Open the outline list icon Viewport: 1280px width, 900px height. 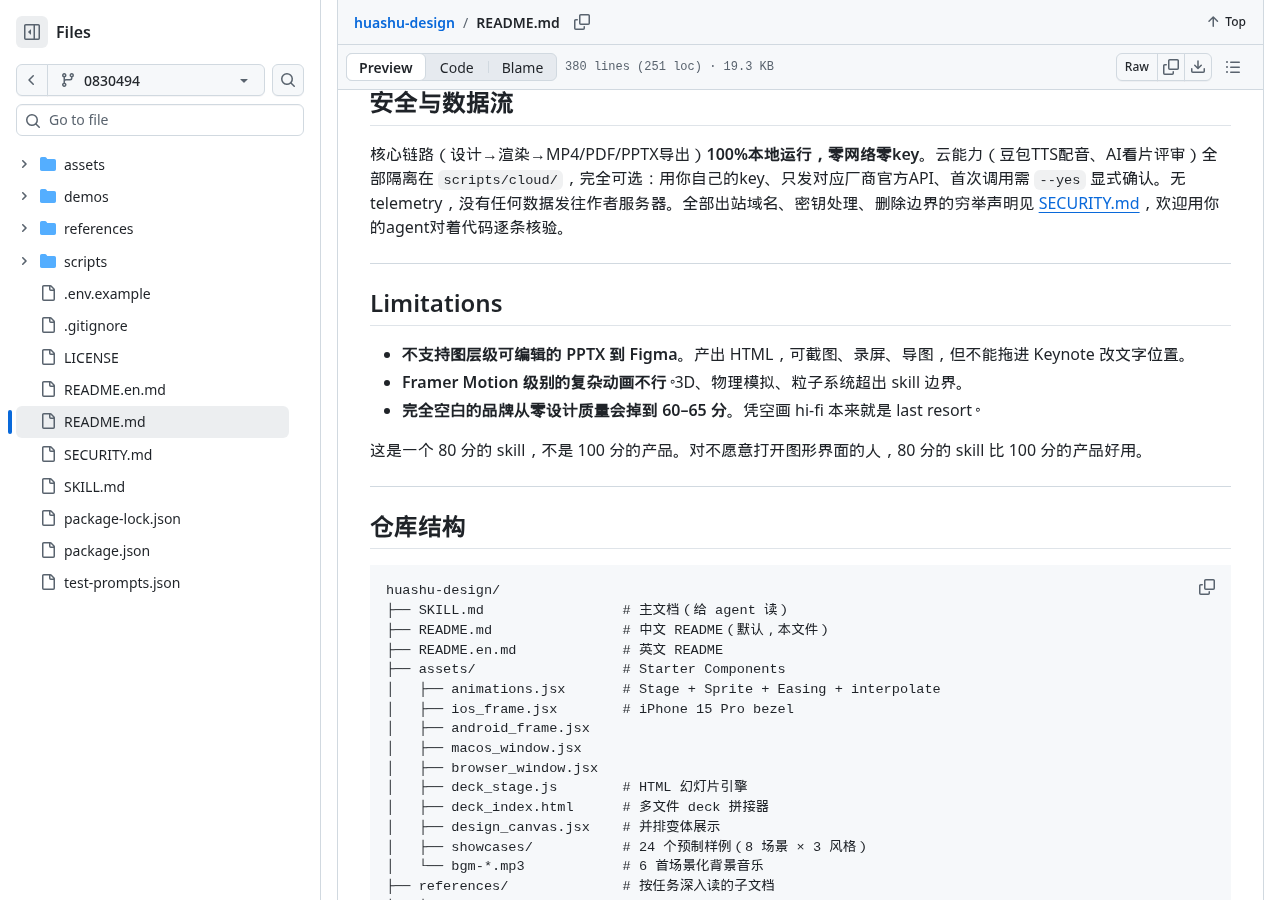pos(1233,67)
